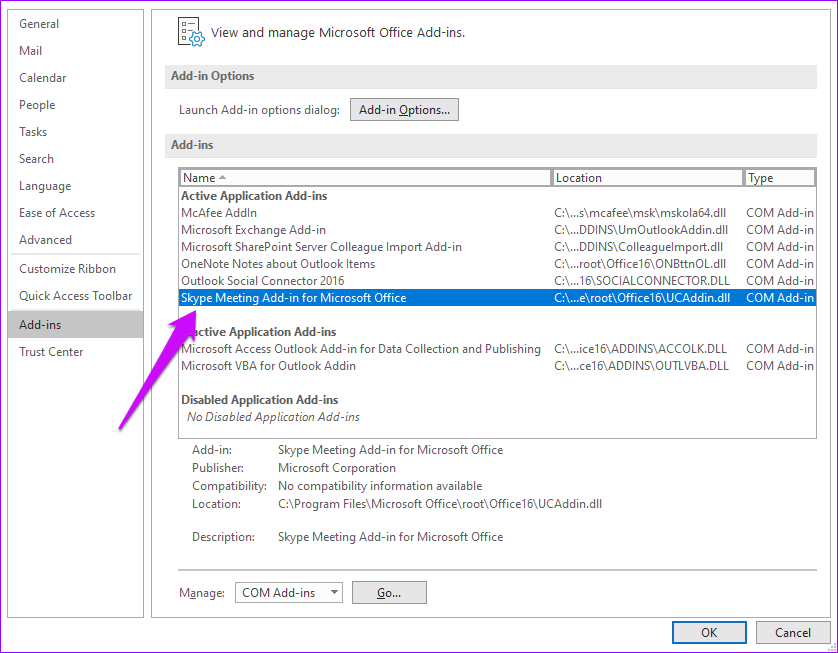The height and width of the screenshot is (653, 838).
Task: Select Skype Meeting Add-in for Microsoft Office row
Action: point(497,298)
